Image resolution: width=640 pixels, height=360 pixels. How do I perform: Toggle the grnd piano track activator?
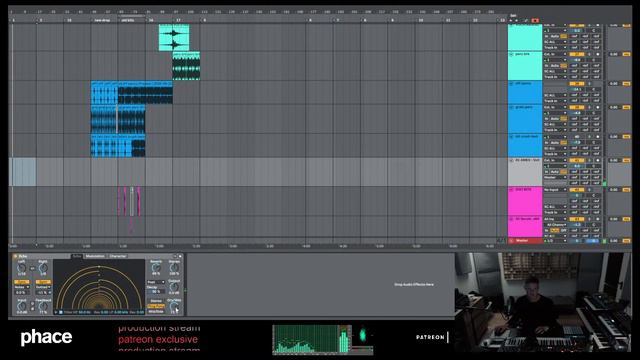point(577,107)
